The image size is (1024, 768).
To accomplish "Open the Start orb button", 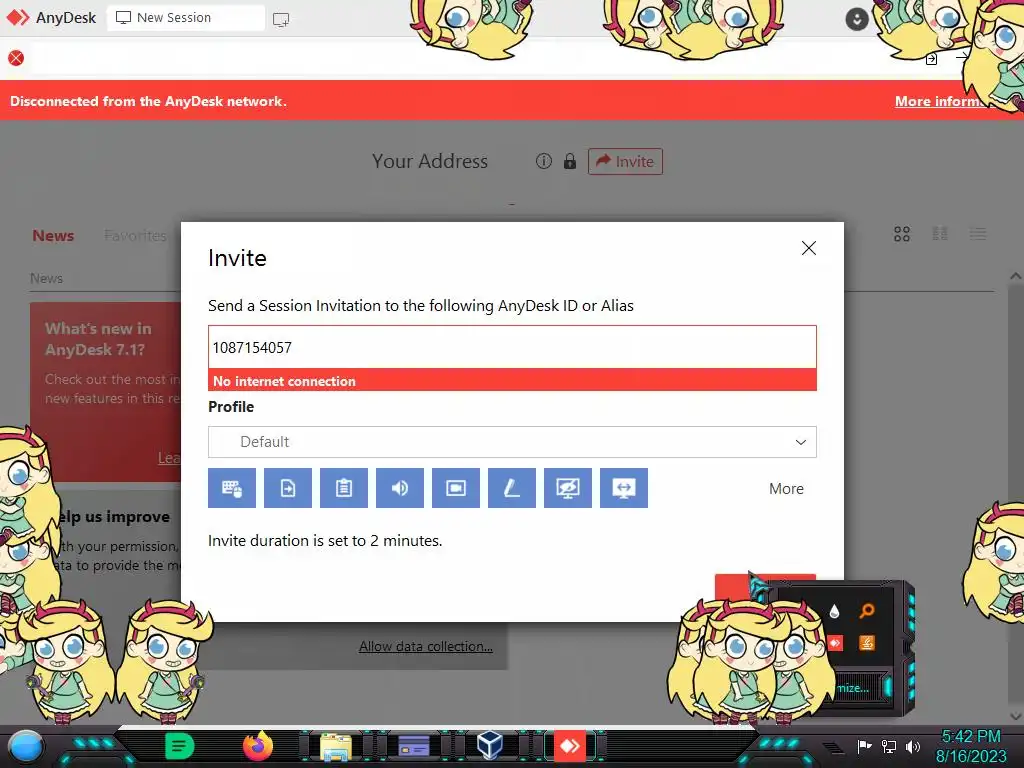I will click(26, 746).
